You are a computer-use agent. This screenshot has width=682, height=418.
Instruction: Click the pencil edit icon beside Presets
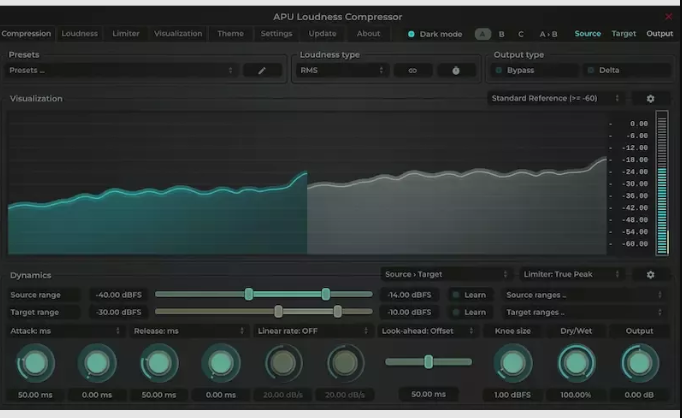(x=262, y=71)
